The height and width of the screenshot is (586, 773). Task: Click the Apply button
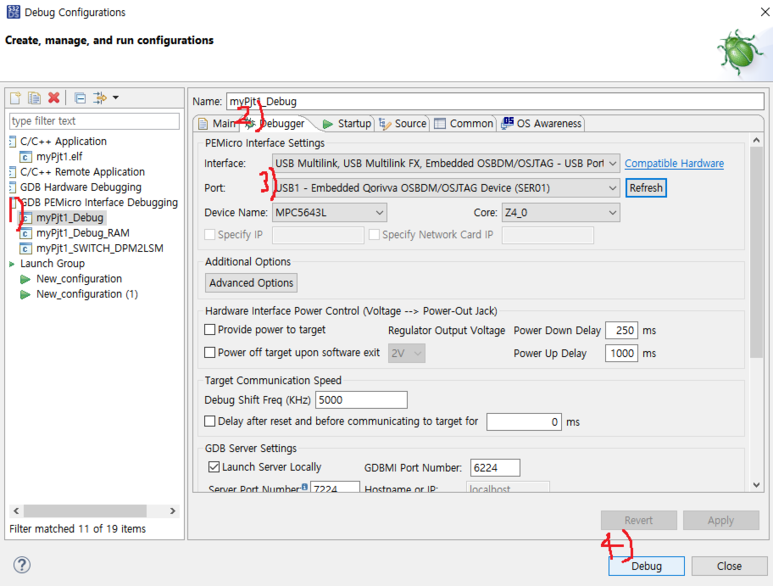[x=721, y=520]
